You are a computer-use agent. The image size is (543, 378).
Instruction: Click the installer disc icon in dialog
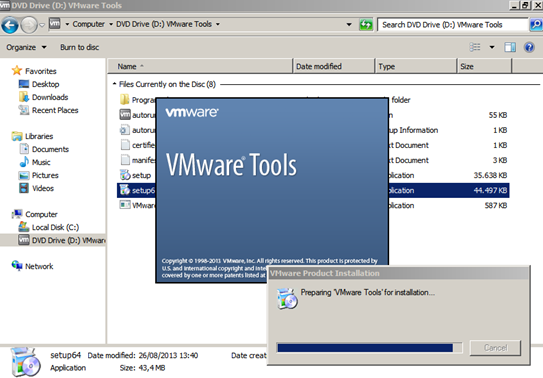tap(287, 298)
